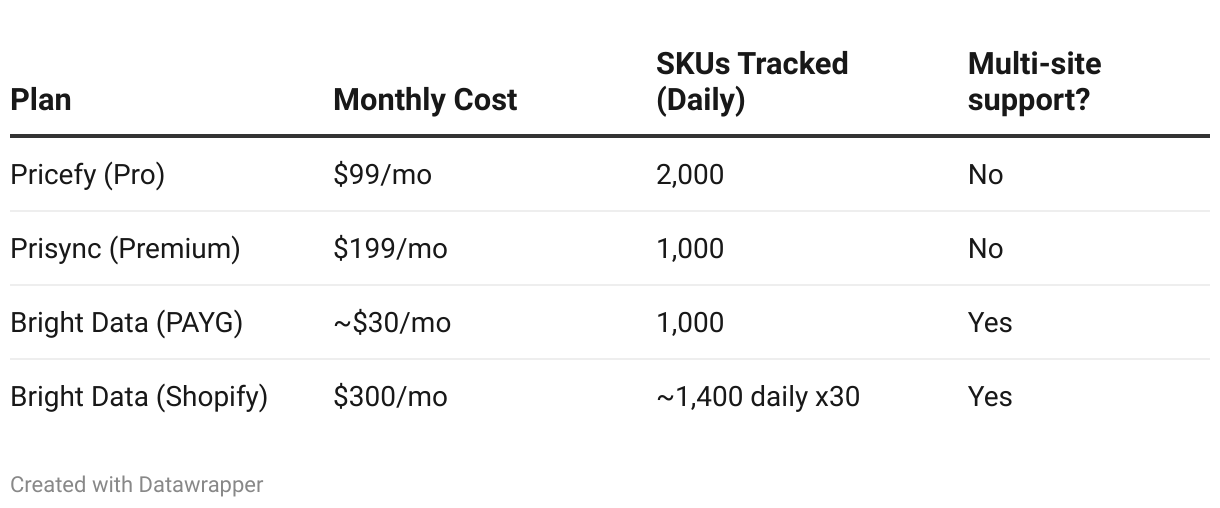1220x508 pixels.
Task: Click the $99/mo cost cell
Action: pos(383,175)
